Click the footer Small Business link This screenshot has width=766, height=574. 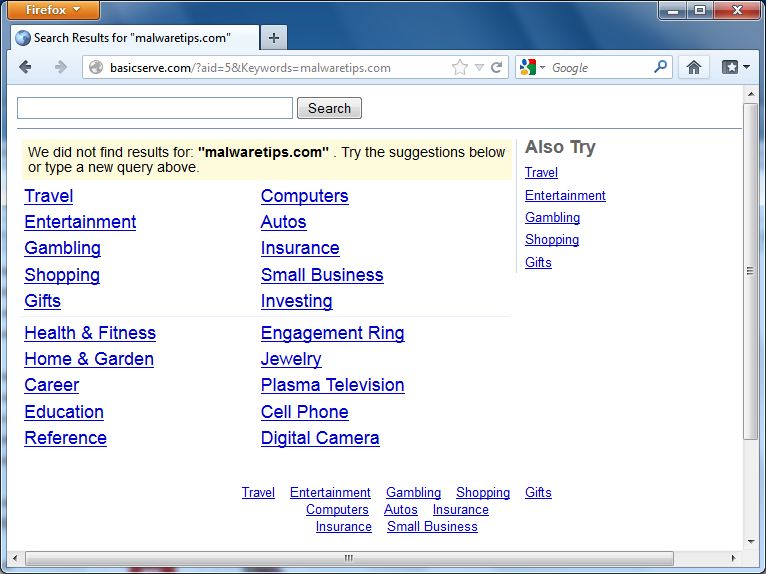tap(432, 527)
